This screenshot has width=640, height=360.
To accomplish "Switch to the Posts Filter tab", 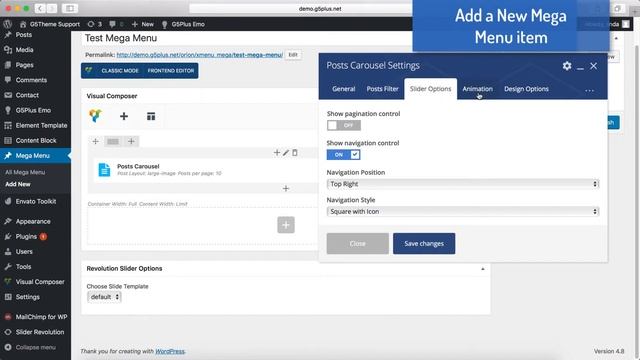I will click(382, 89).
